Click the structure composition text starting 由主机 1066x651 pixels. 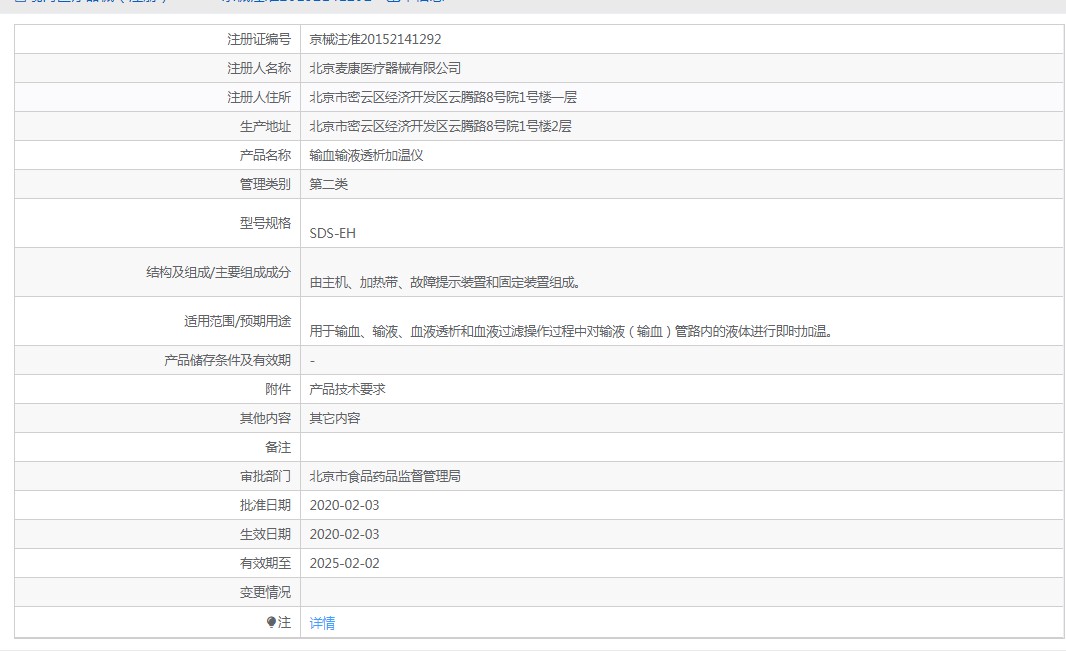(445, 282)
